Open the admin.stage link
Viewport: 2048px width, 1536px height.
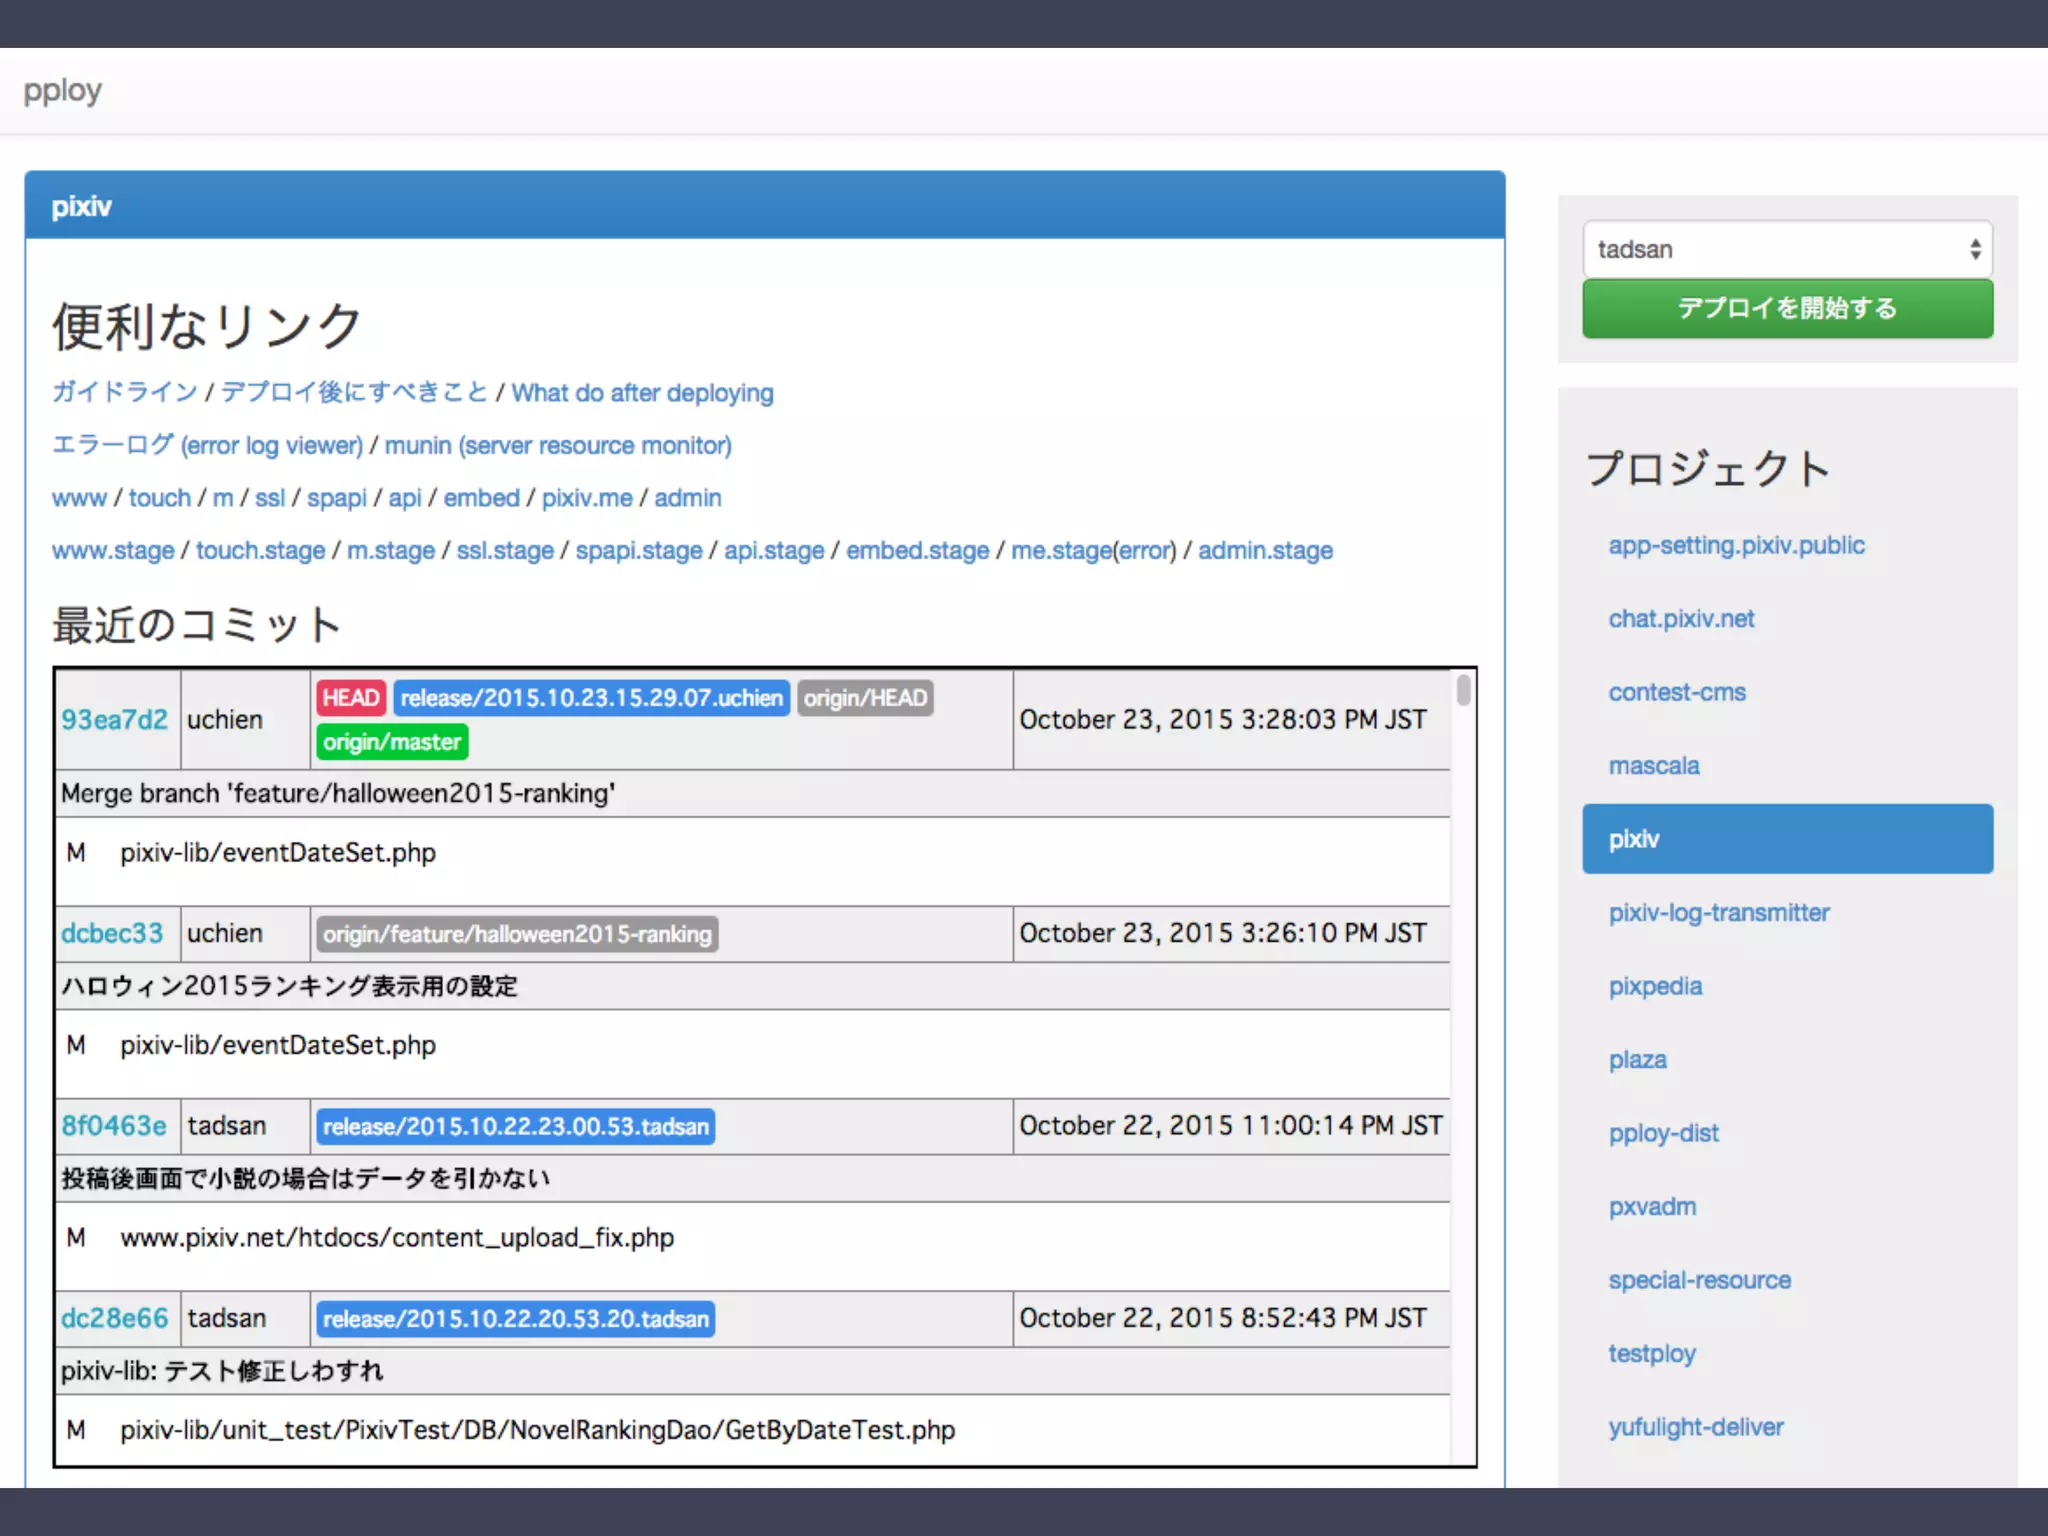[x=1264, y=551]
